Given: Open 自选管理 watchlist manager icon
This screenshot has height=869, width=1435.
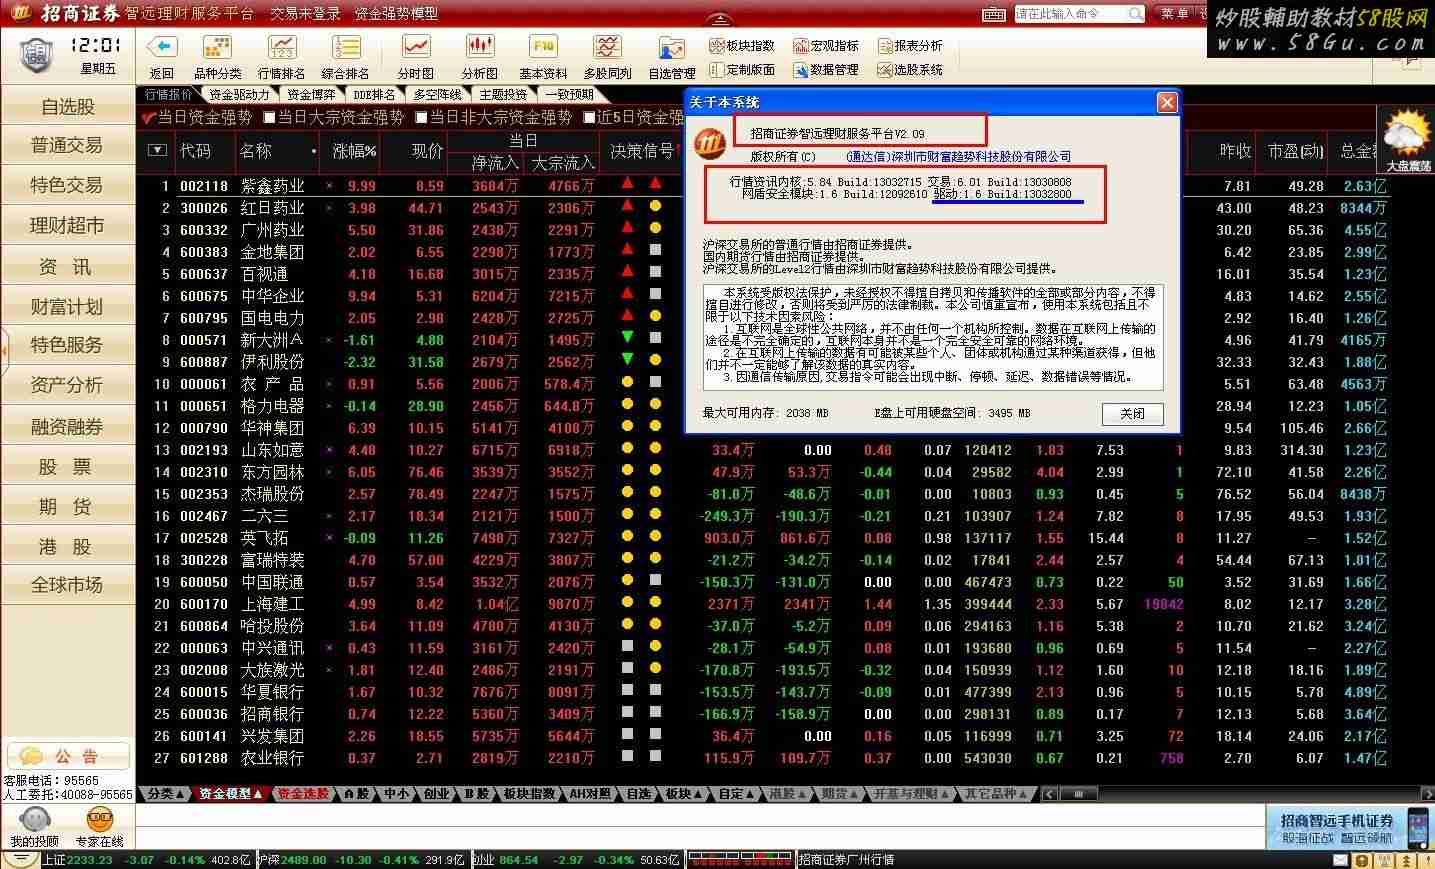Looking at the screenshot, I should [671, 49].
